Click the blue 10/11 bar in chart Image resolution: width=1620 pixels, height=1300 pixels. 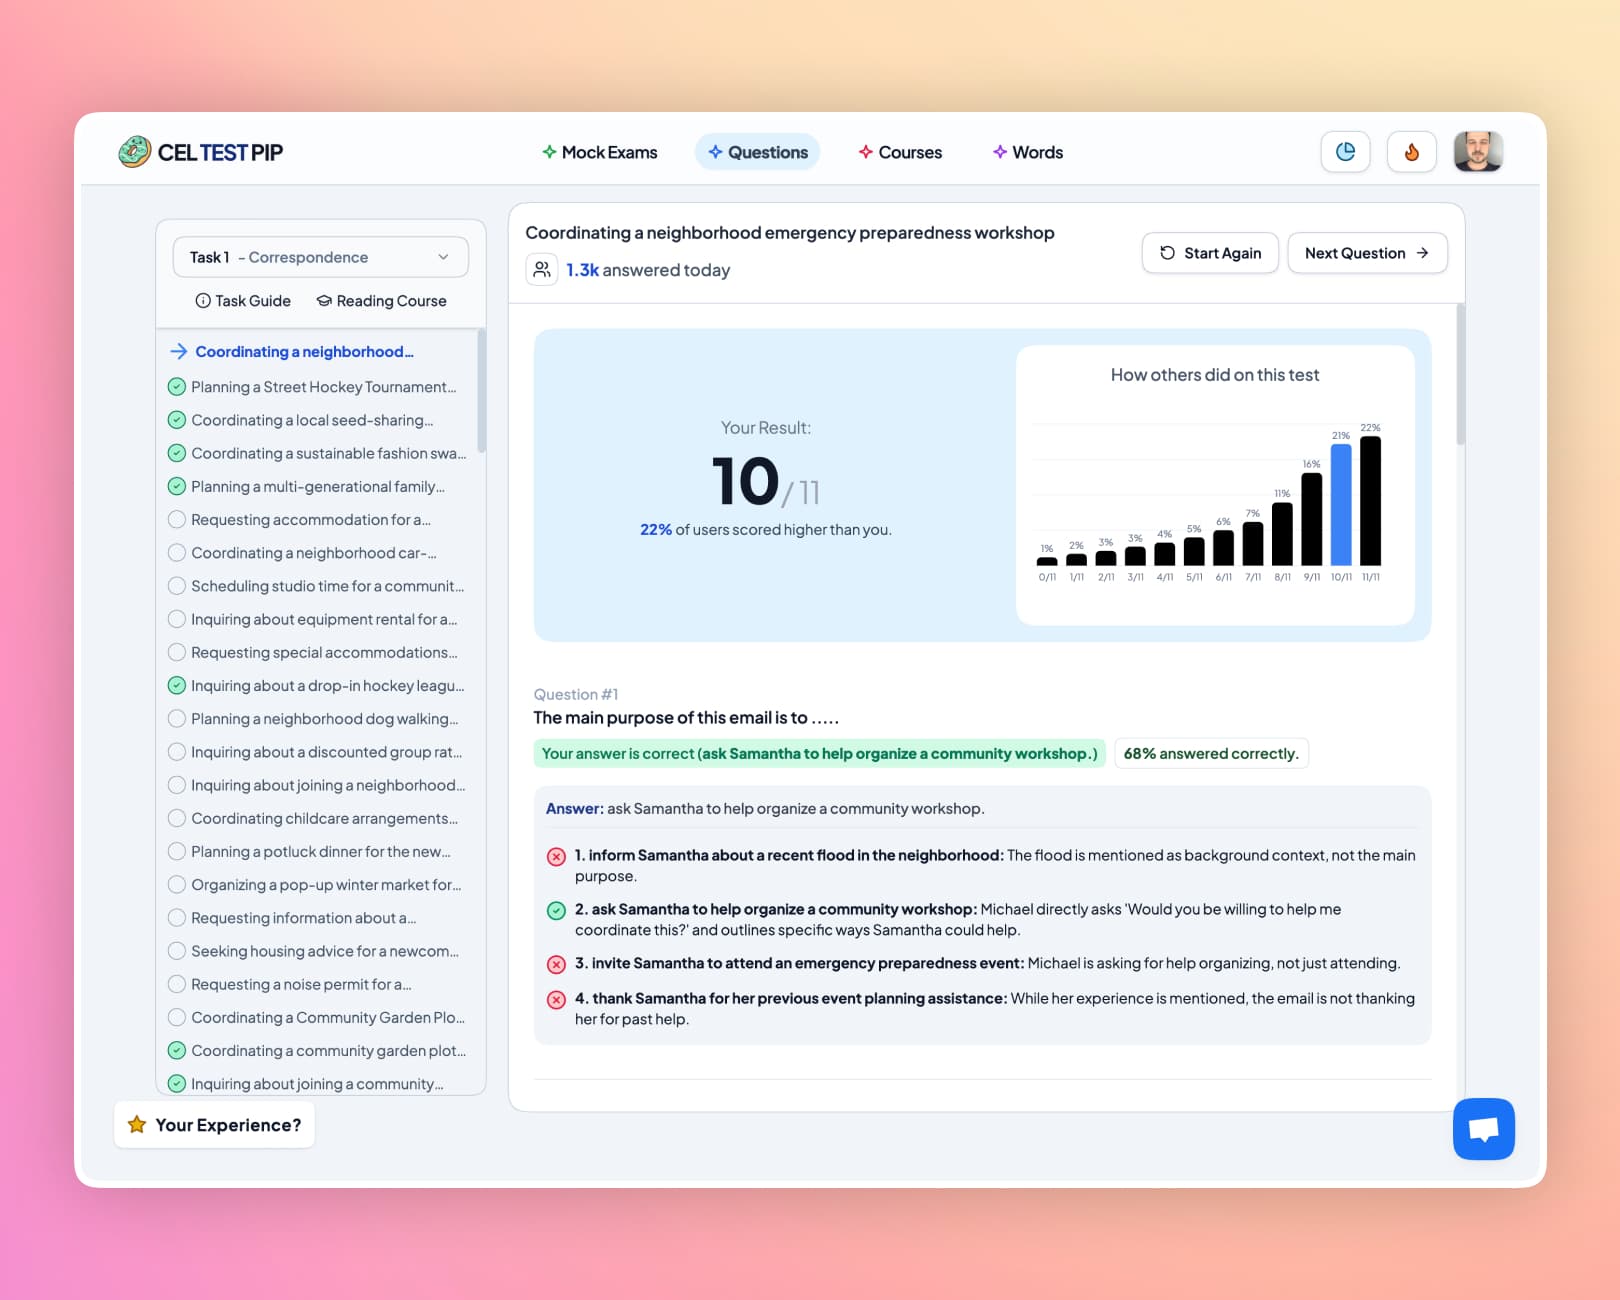pos(1341,505)
